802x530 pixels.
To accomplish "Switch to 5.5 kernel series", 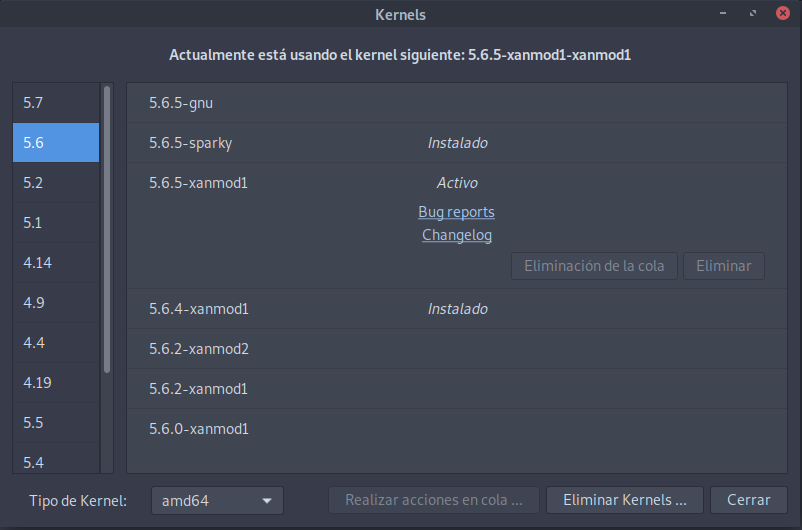I will [55, 423].
